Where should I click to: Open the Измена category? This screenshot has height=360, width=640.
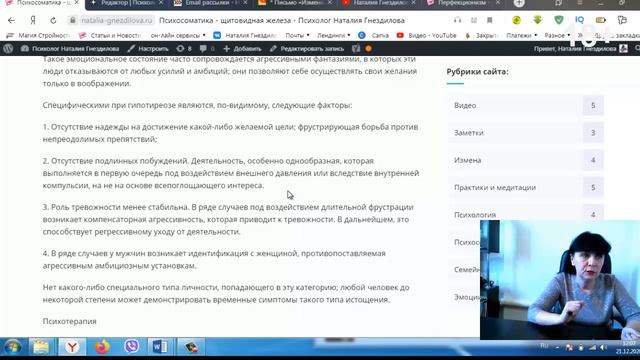pos(467,160)
